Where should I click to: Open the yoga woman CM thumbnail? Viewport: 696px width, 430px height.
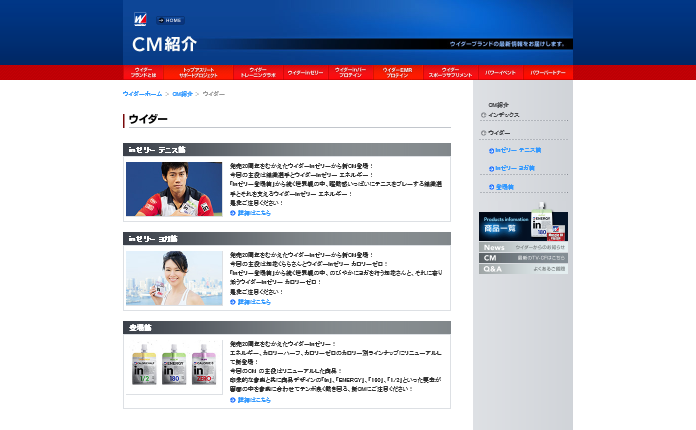[x=174, y=278]
